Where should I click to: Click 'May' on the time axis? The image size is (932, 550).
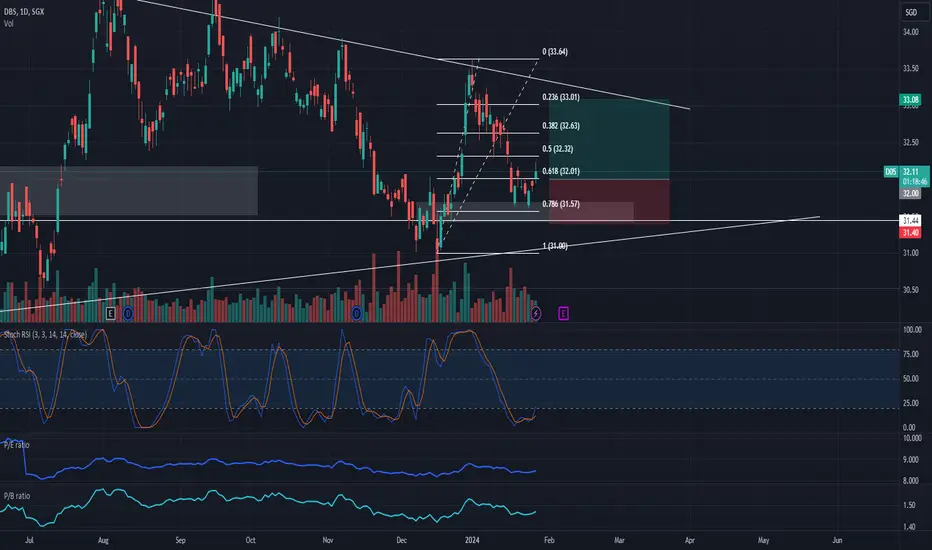click(763, 540)
